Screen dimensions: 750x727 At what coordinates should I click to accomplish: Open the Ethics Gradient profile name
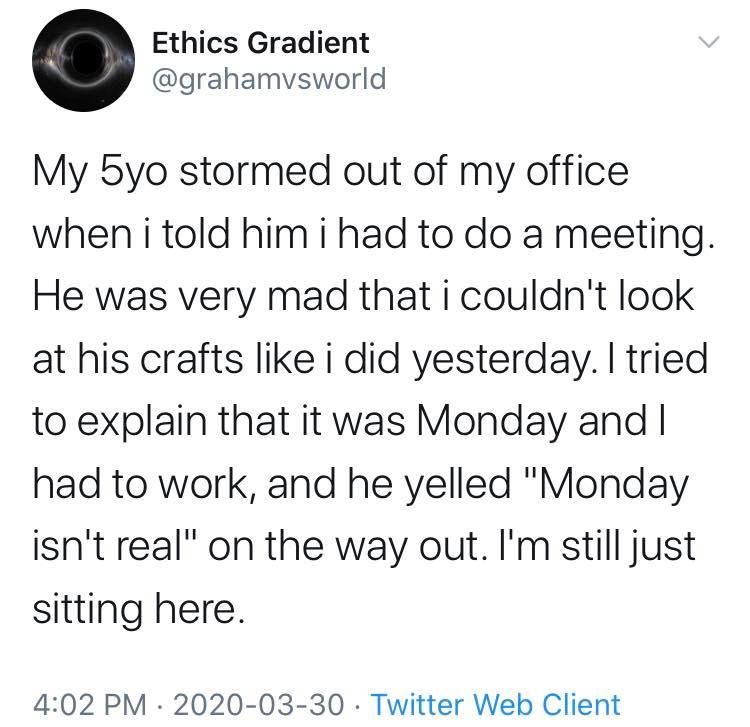click(259, 42)
